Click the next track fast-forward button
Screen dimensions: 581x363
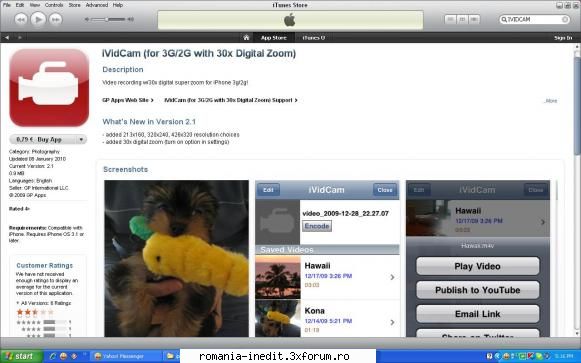click(56, 19)
